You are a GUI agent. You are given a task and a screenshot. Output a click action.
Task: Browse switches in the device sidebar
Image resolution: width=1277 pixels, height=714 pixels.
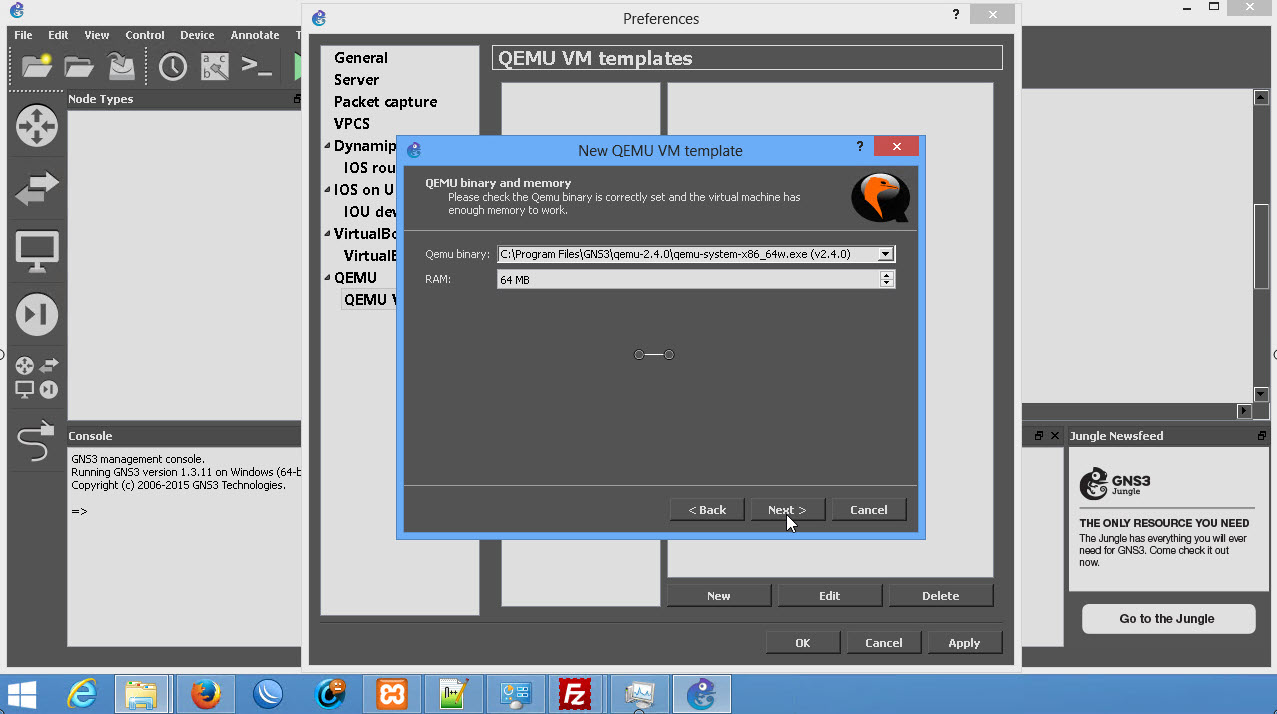(x=37, y=188)
